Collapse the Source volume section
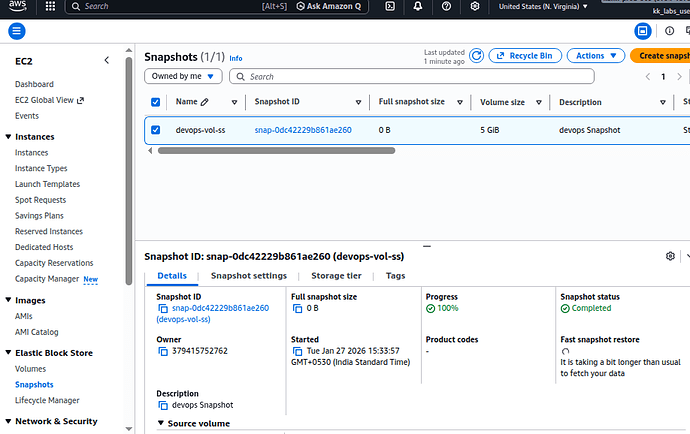Viewport: 690px width, 434px height. [x=162, y=423]
